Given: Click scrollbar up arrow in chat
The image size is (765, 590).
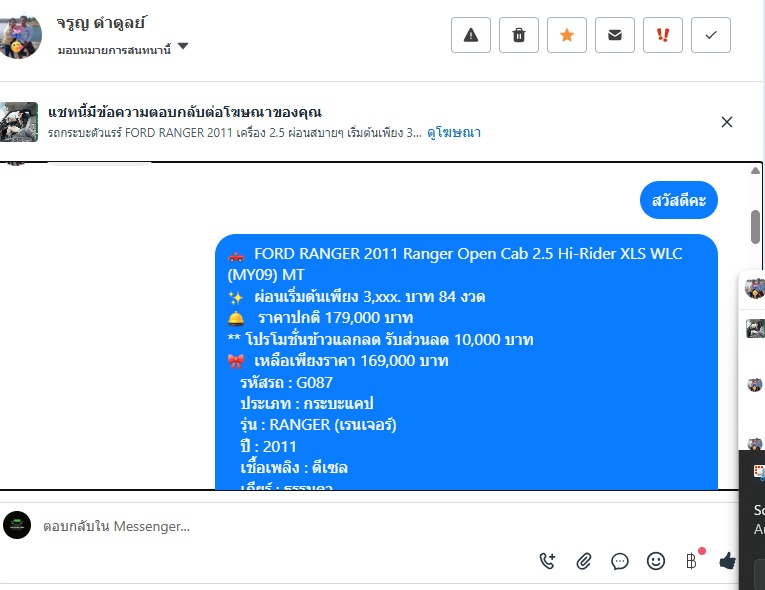Looking at the screenshot, I should pyautogui.click(x=755, y=170).
